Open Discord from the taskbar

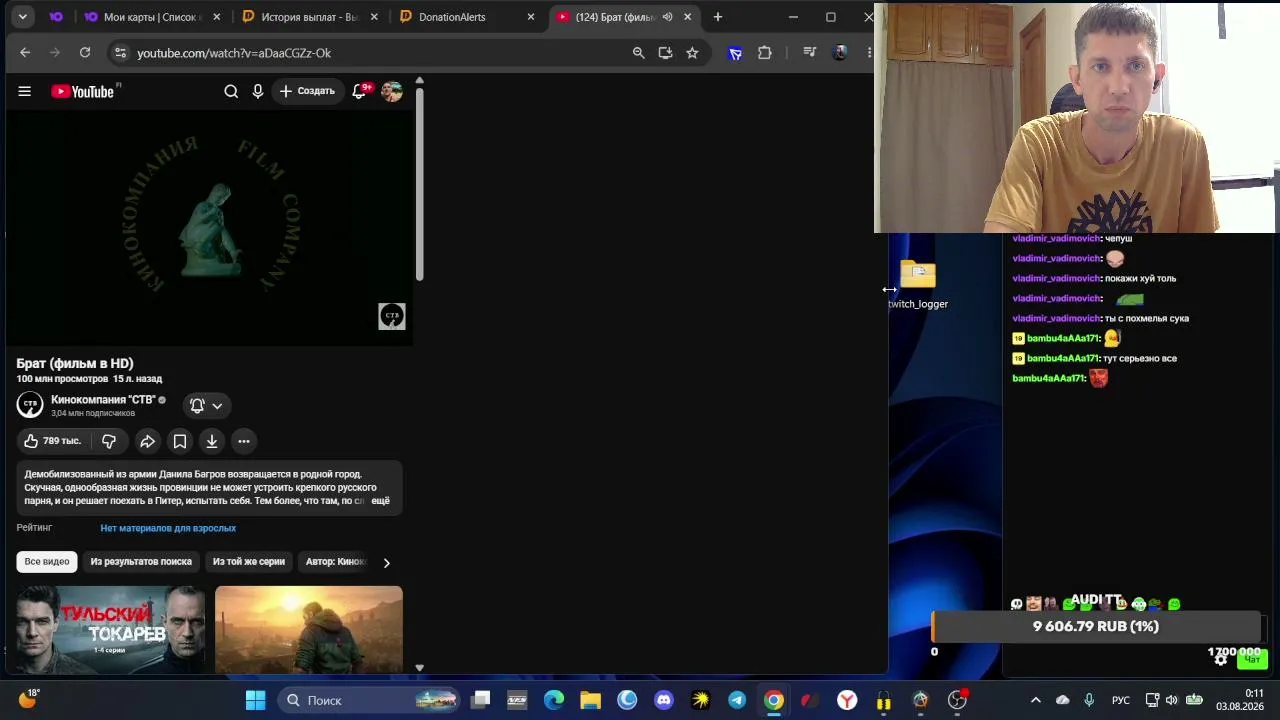[x=664, y=700]
